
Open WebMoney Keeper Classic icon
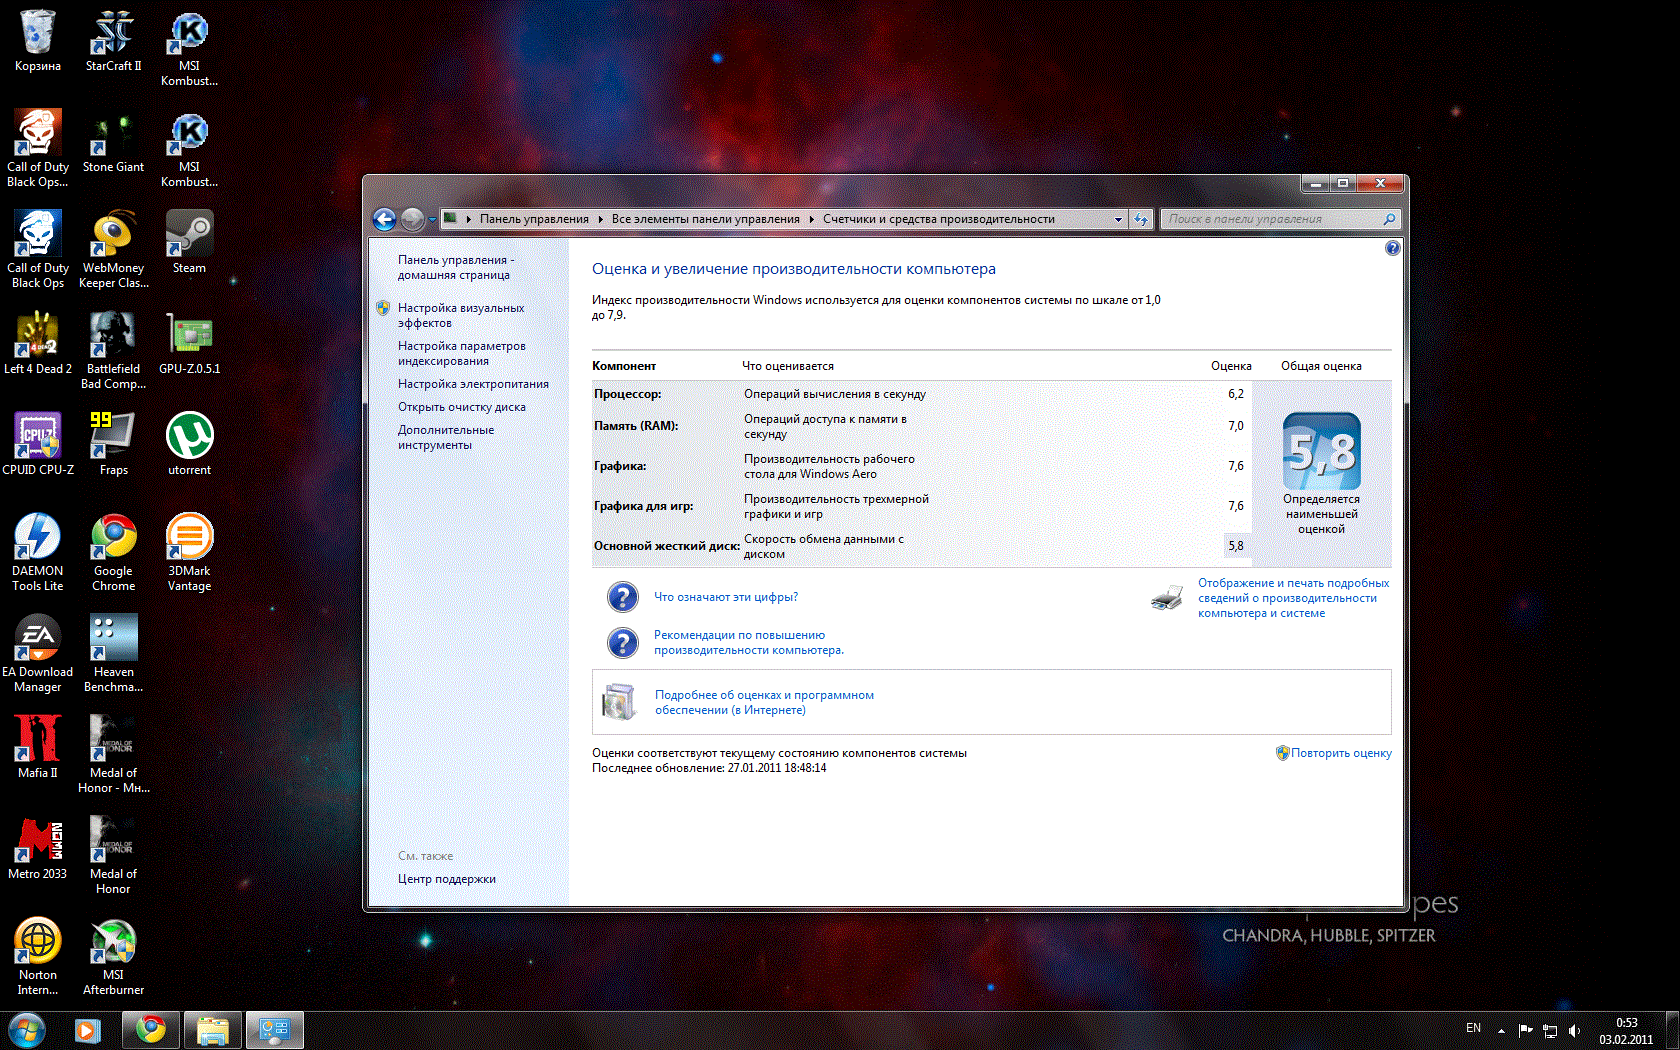pos(113,249)
